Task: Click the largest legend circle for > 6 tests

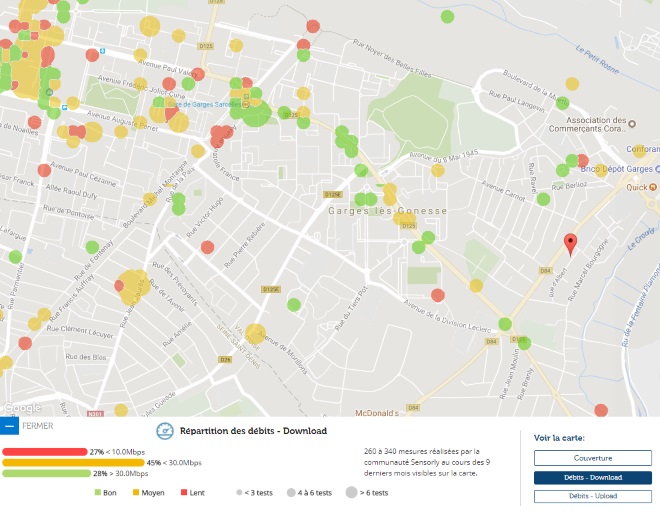Action: (x=352, y=493)
